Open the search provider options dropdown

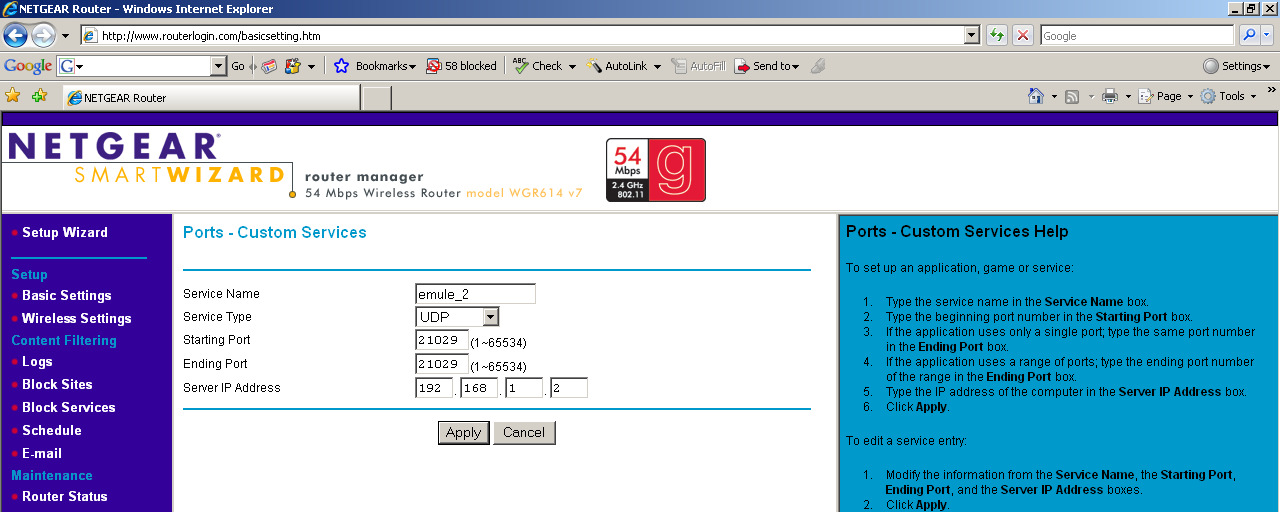tap(1268, 36)
